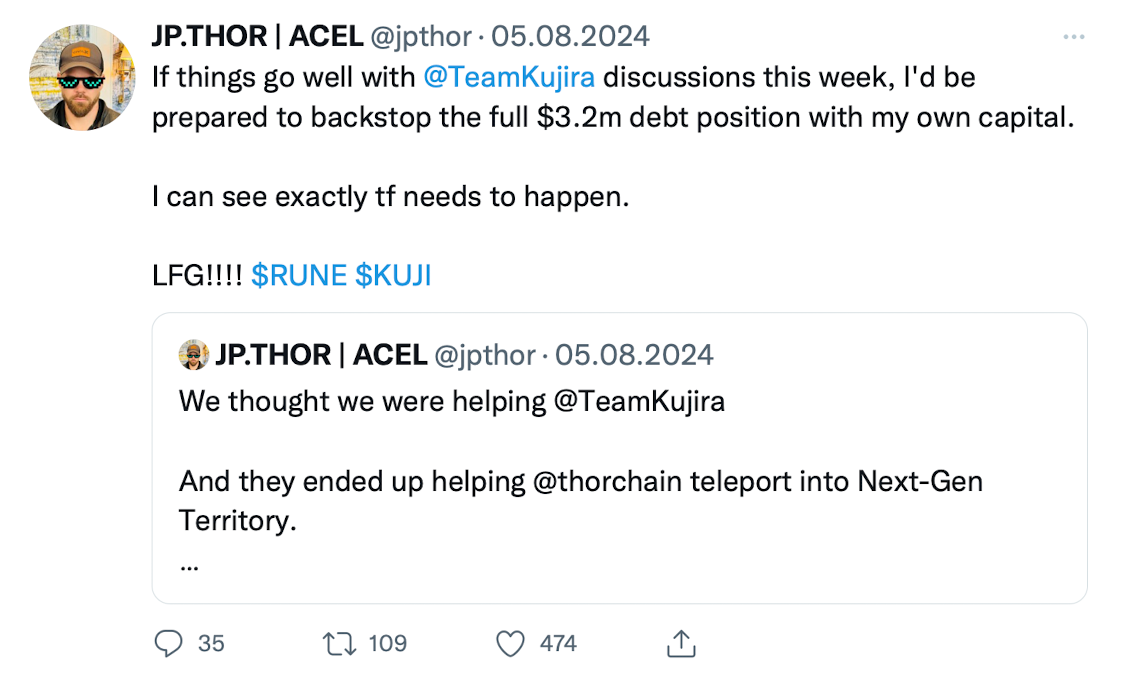The image size is (1128, 681).
Task: Click the small avatar in quoted tweet
Action: 193,354
